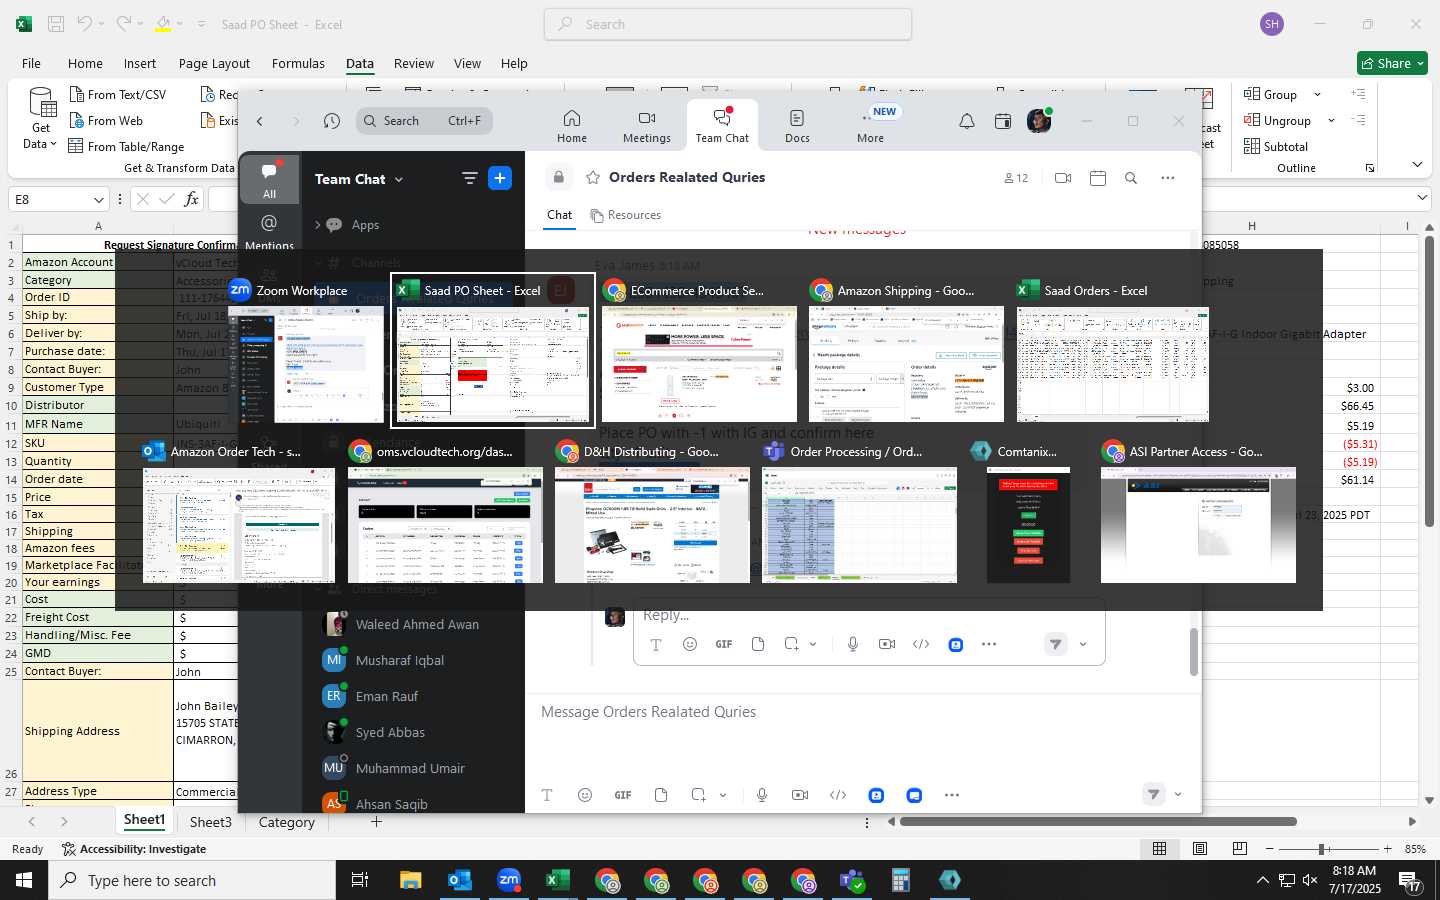Image resolution: width=1440 pixels, height=900 pixels.
Task: Star the Orders Realated Quries channel
Action: [x=593, y=178]
